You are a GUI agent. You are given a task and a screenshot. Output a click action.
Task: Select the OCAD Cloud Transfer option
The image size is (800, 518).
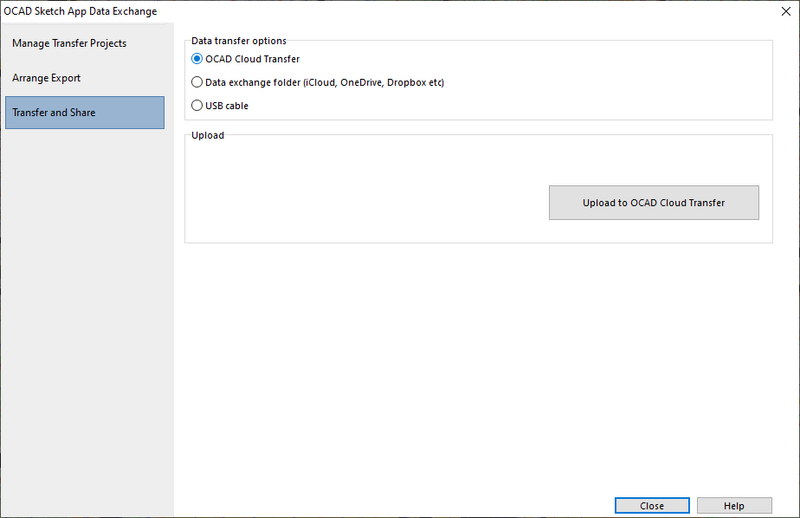point(245,59)
